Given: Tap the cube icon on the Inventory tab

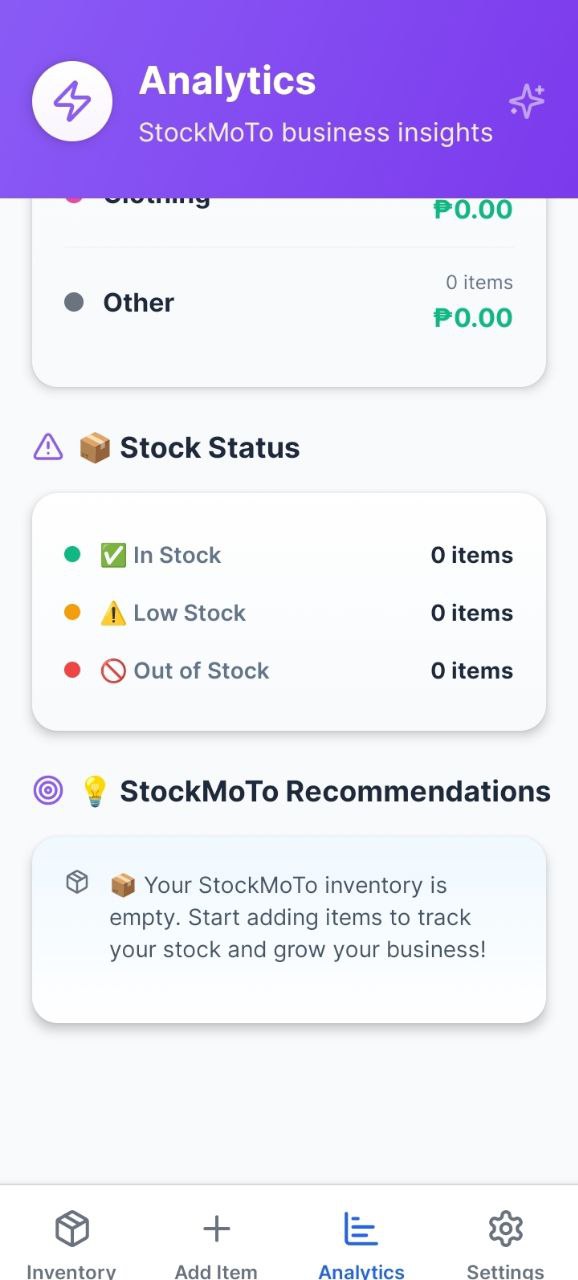Looking at the screenshot, I should pyautogui.click(x=71, y=1228).
